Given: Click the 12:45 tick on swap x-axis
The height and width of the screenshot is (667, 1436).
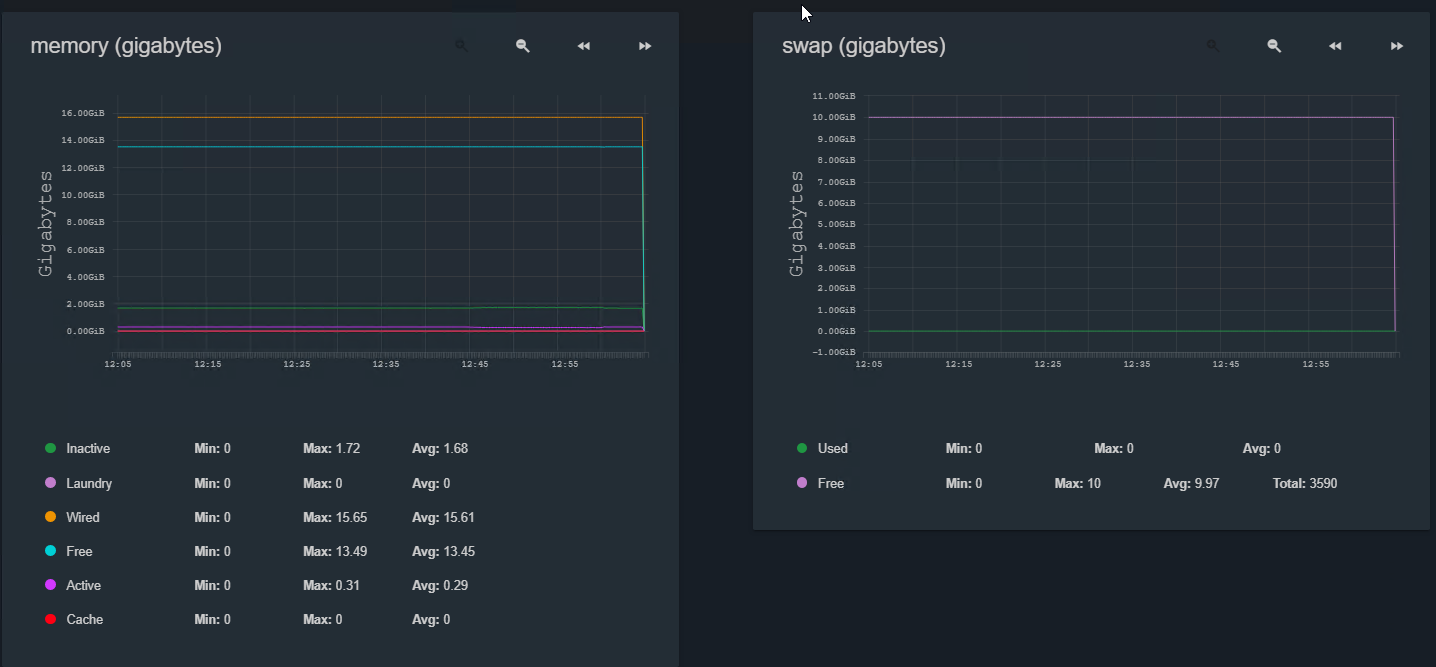Looking at the screenshot, I should click(1226, 365).
